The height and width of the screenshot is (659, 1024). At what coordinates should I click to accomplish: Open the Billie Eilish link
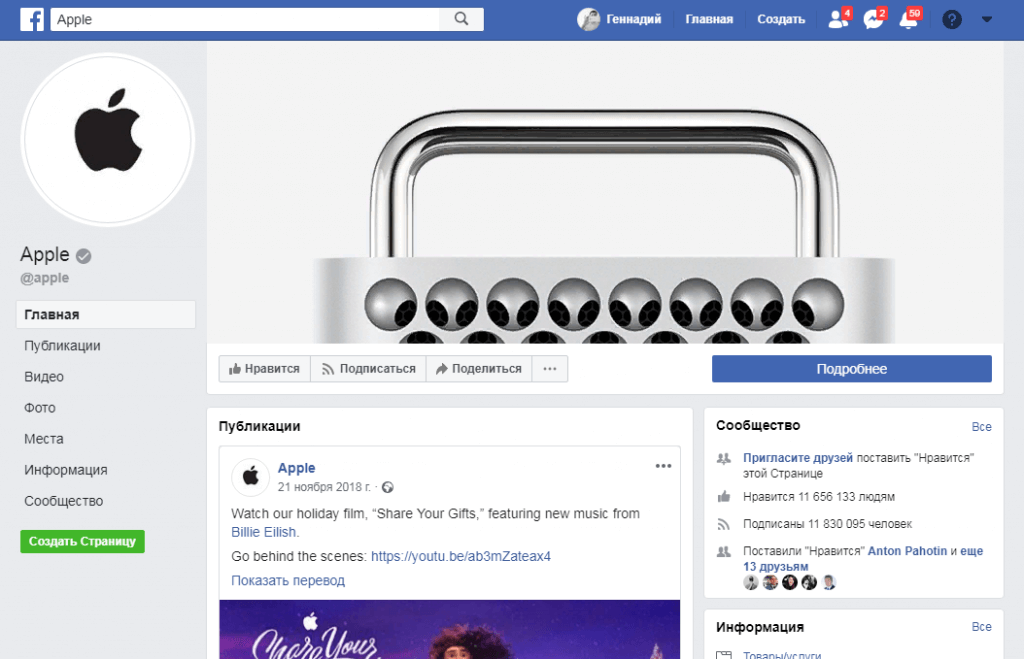(x=264, y=532)
